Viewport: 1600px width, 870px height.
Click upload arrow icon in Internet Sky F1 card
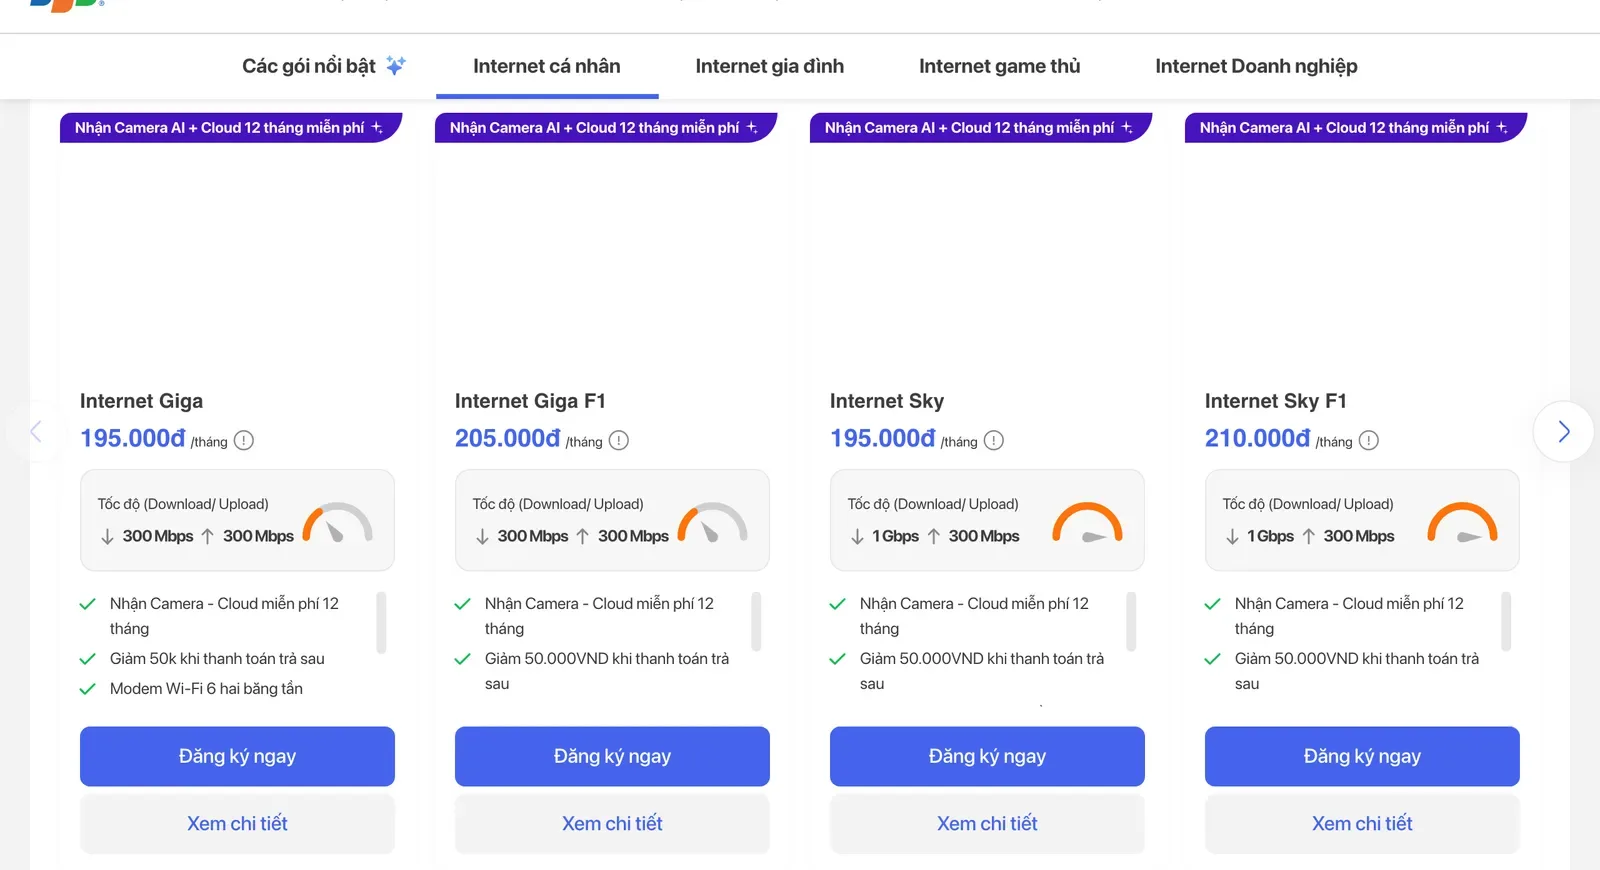click(1308, 537)
